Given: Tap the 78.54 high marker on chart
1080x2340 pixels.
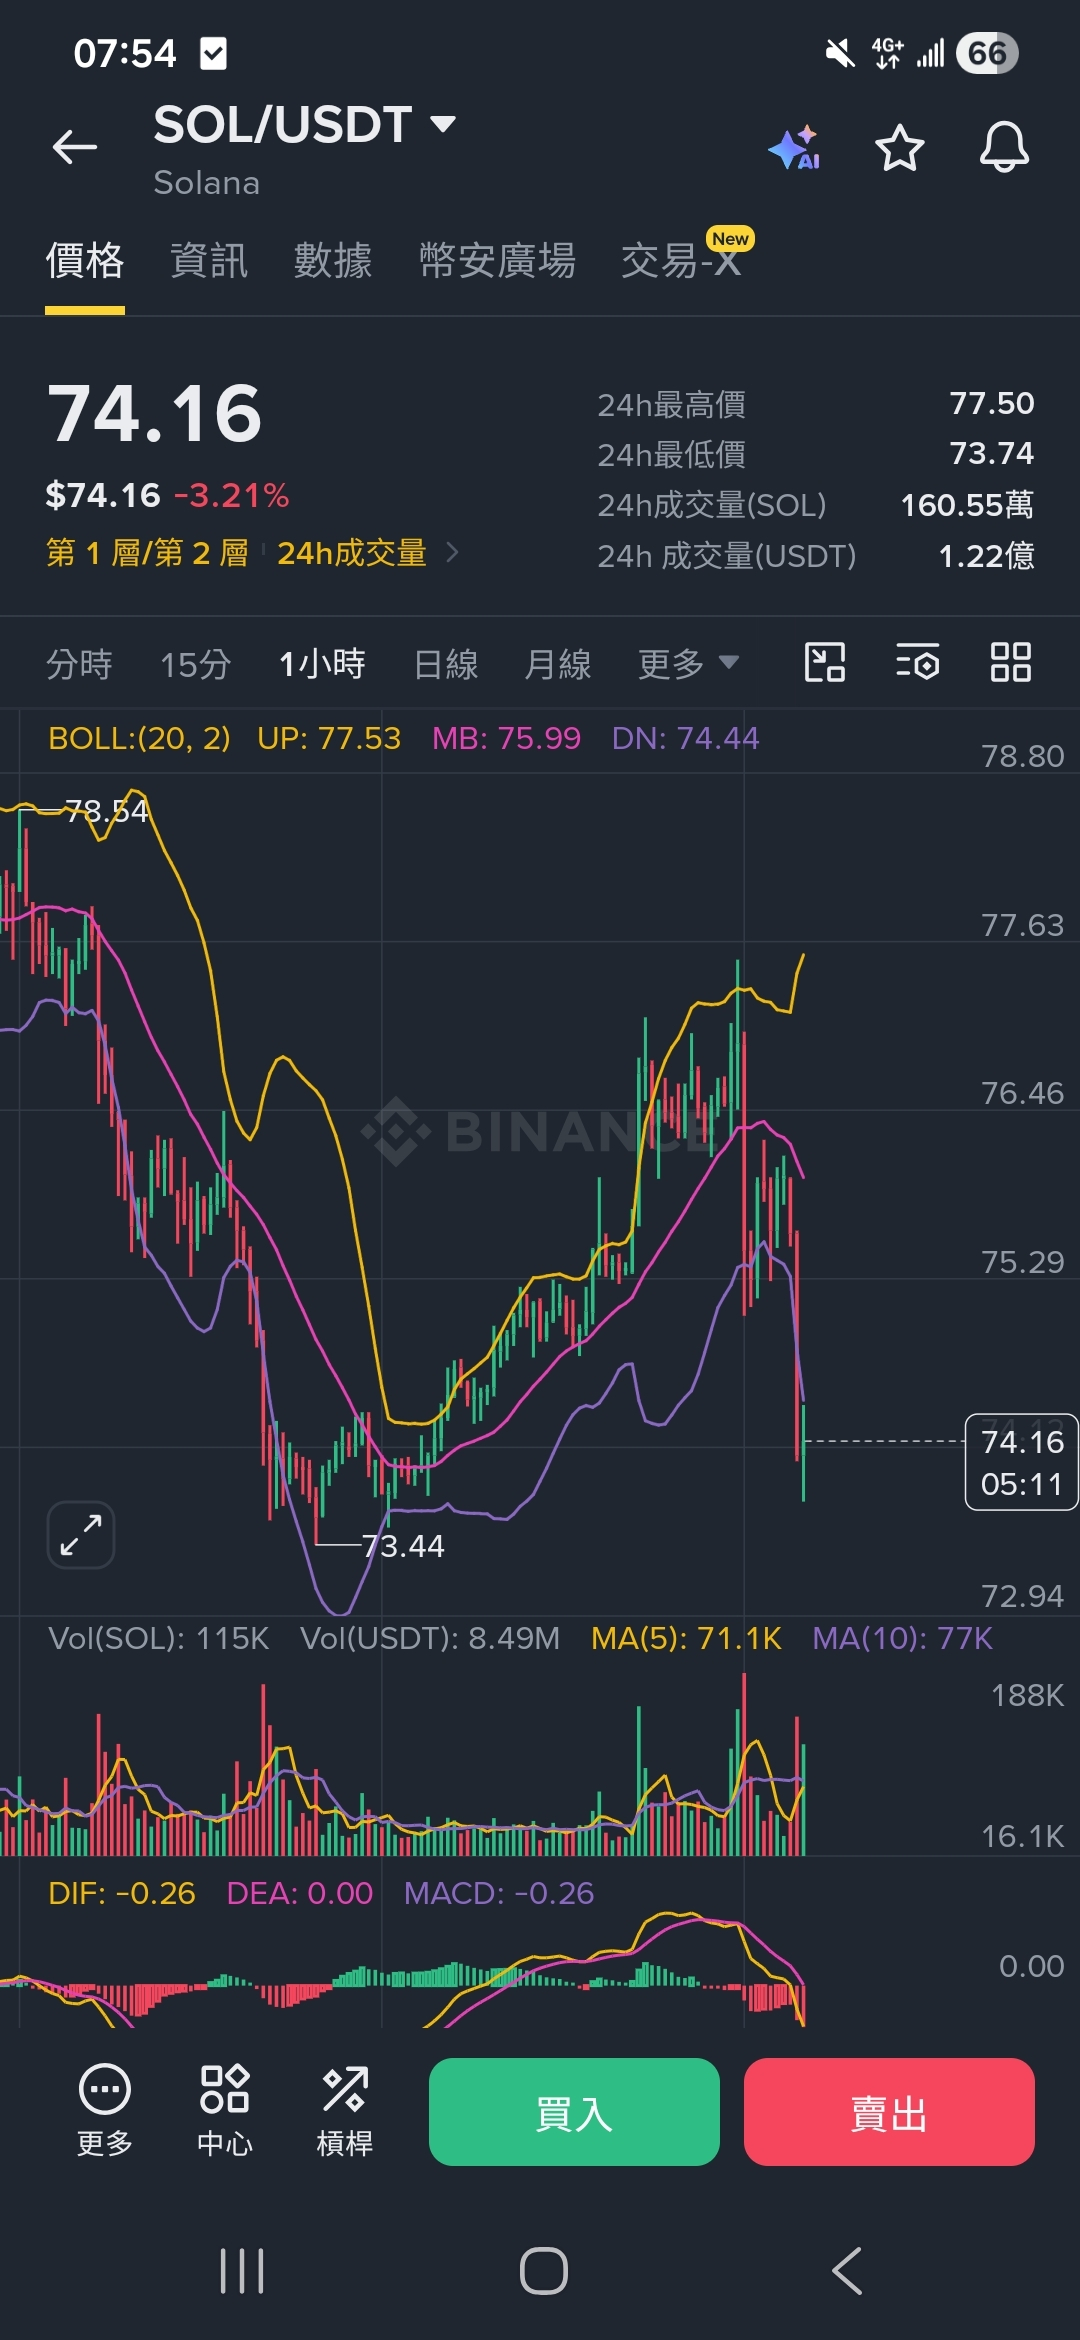Looking at the screenshot, I should [107, 810].
